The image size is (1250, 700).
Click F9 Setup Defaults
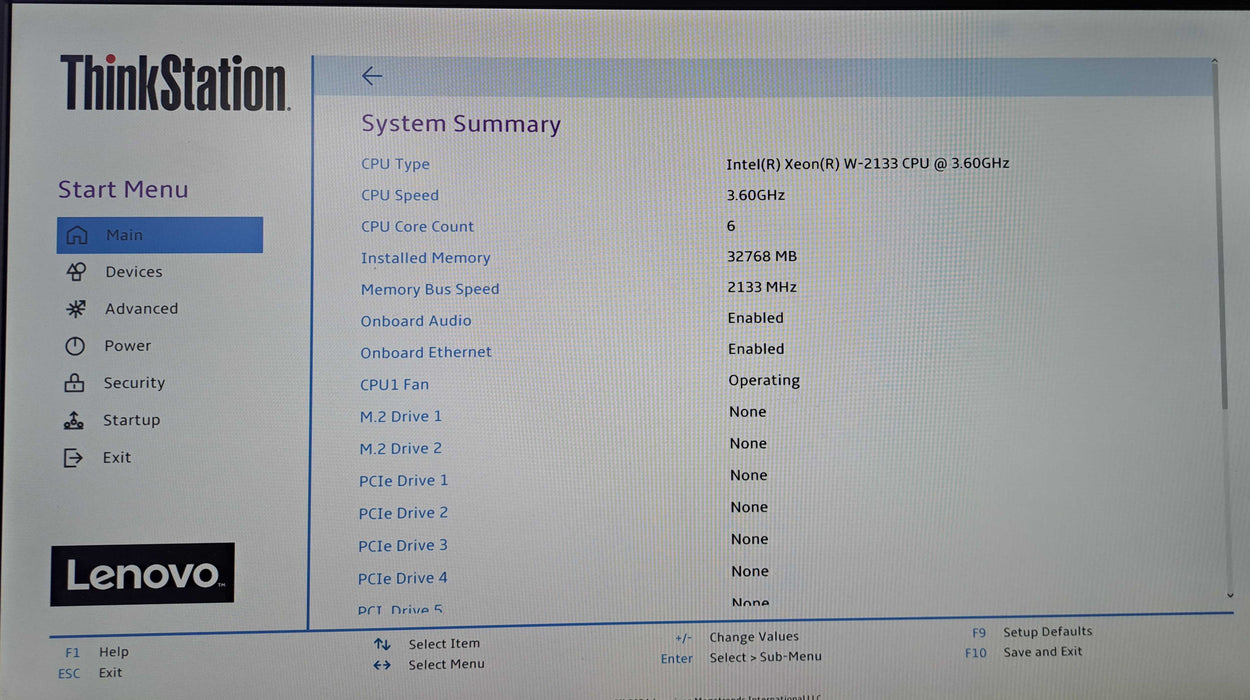[x=1032, y=632]
